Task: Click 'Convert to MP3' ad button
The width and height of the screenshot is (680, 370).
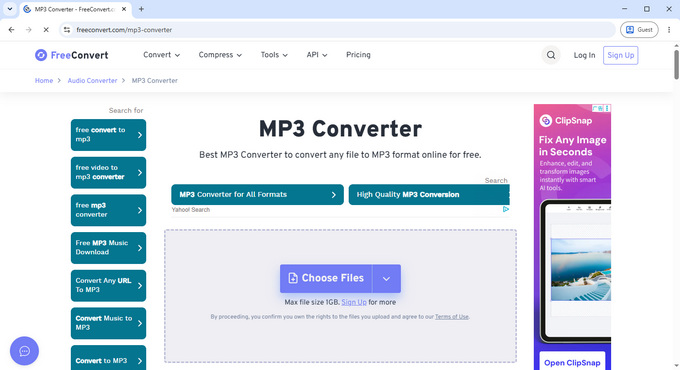Action: [x=108, y=358]
